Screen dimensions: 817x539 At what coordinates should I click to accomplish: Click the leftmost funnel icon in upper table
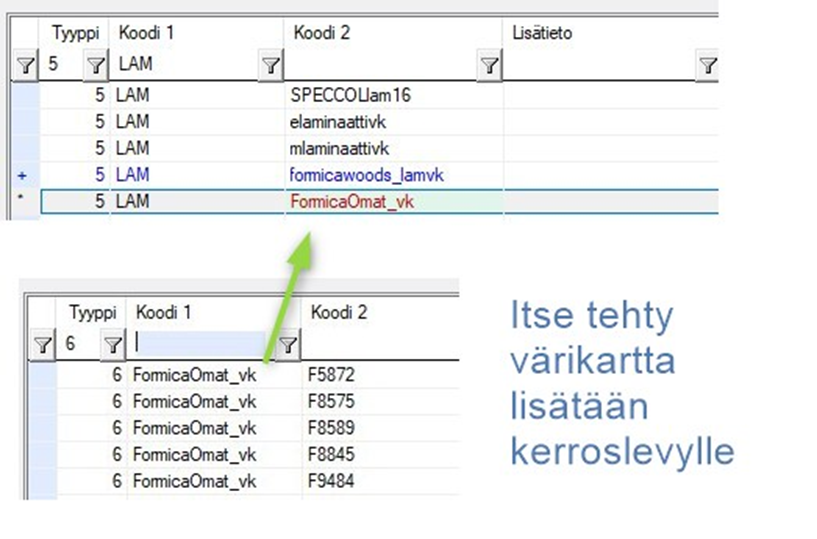tap(24, 66)
